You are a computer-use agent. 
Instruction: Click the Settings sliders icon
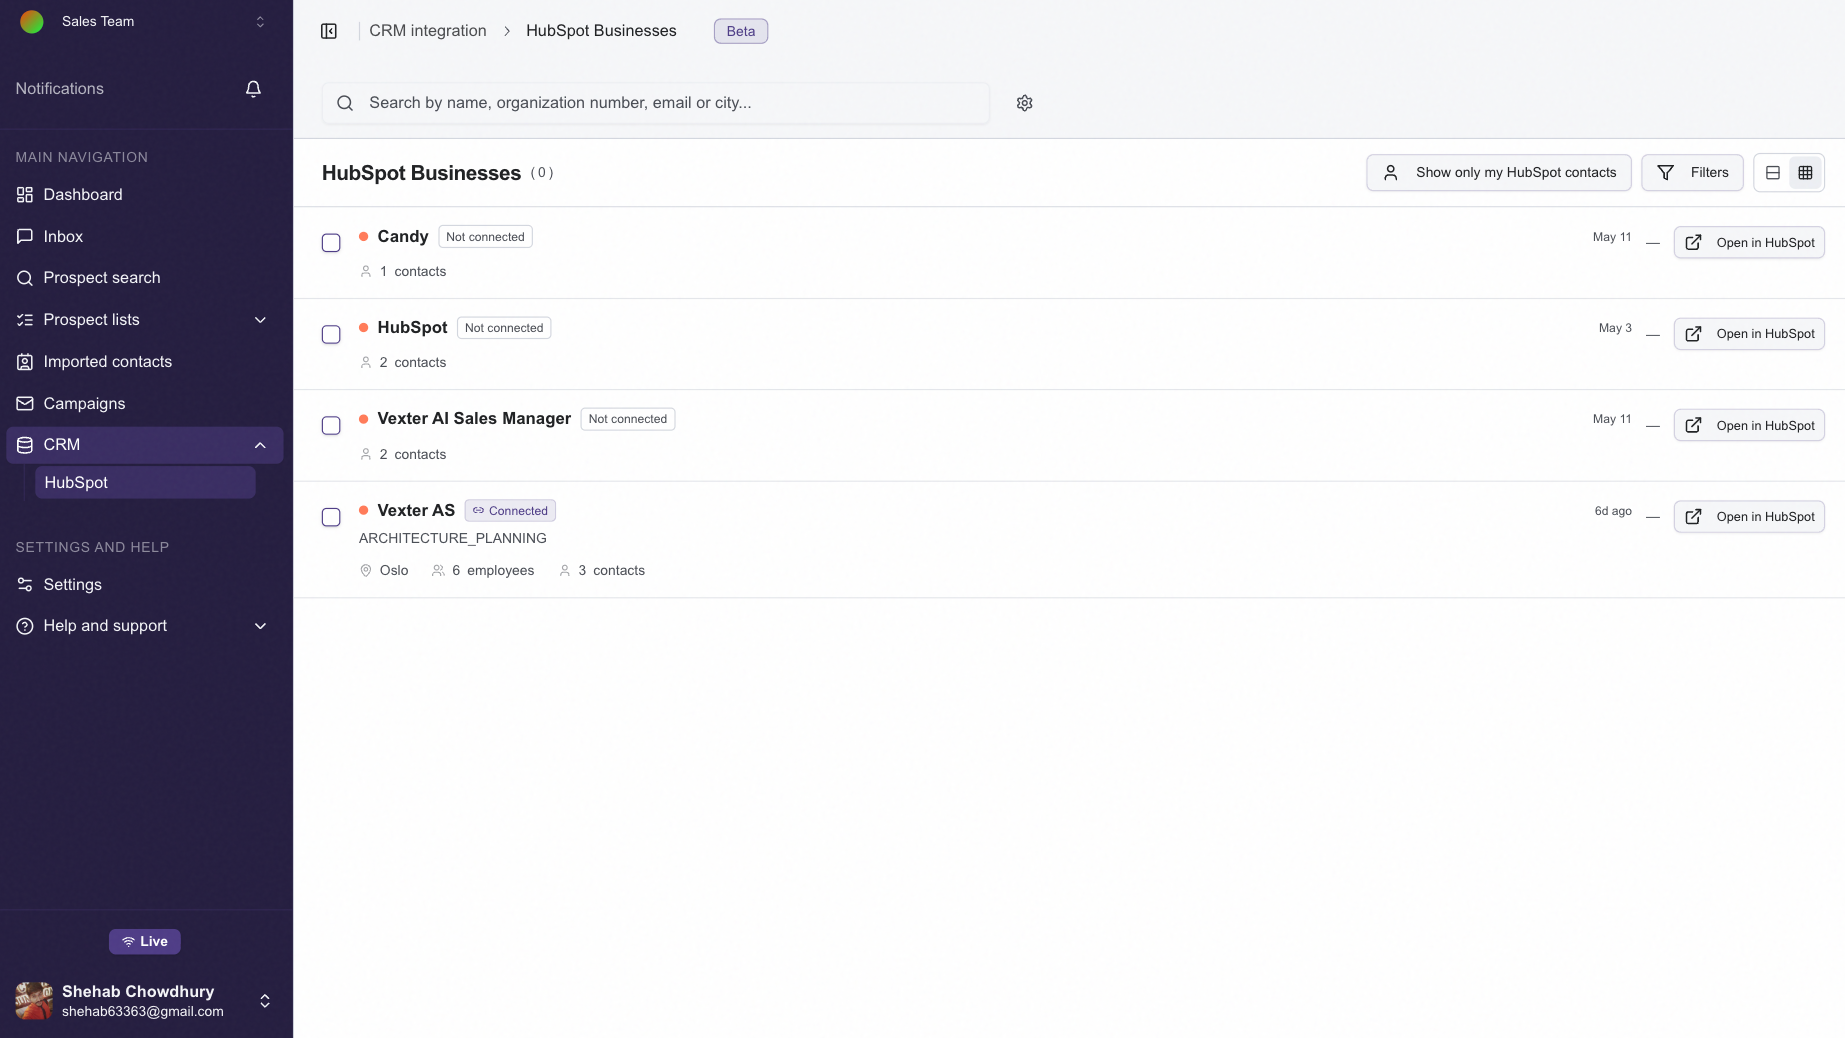tap(25, 584)
